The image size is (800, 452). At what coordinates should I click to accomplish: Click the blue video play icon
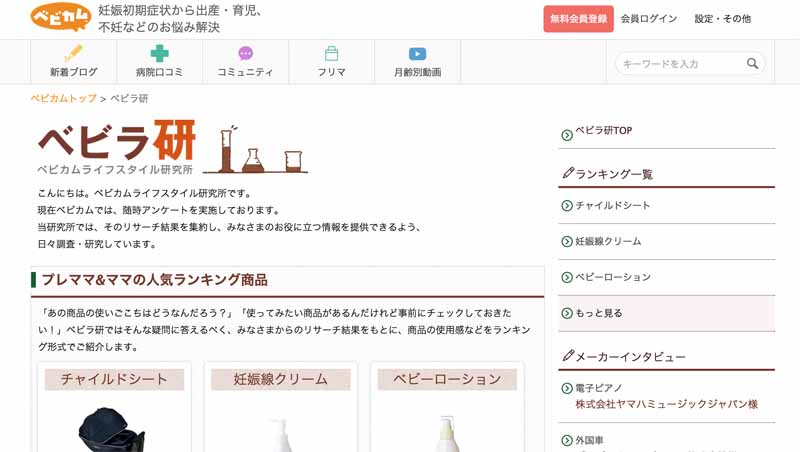417,54
